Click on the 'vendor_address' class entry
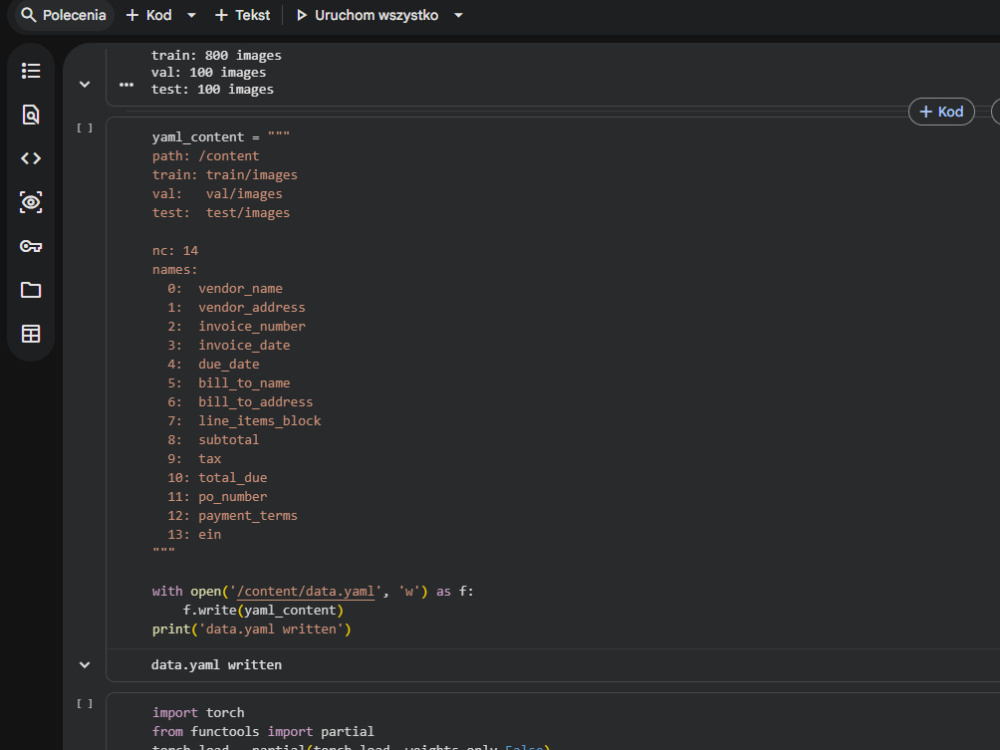1000x750 pixels. point(252,307)
